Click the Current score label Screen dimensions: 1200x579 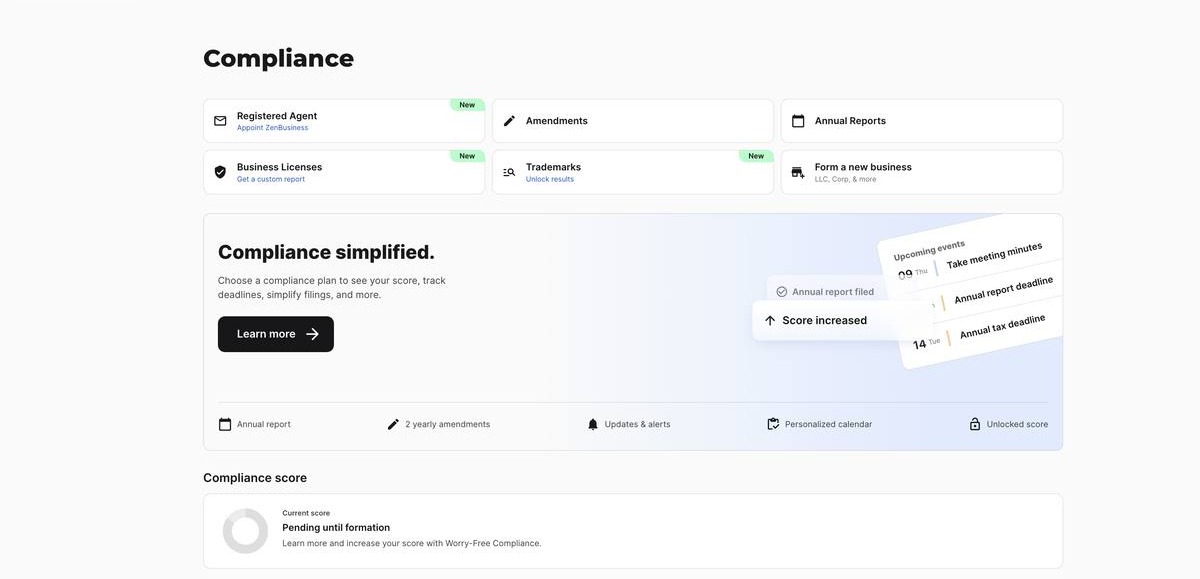306,513
